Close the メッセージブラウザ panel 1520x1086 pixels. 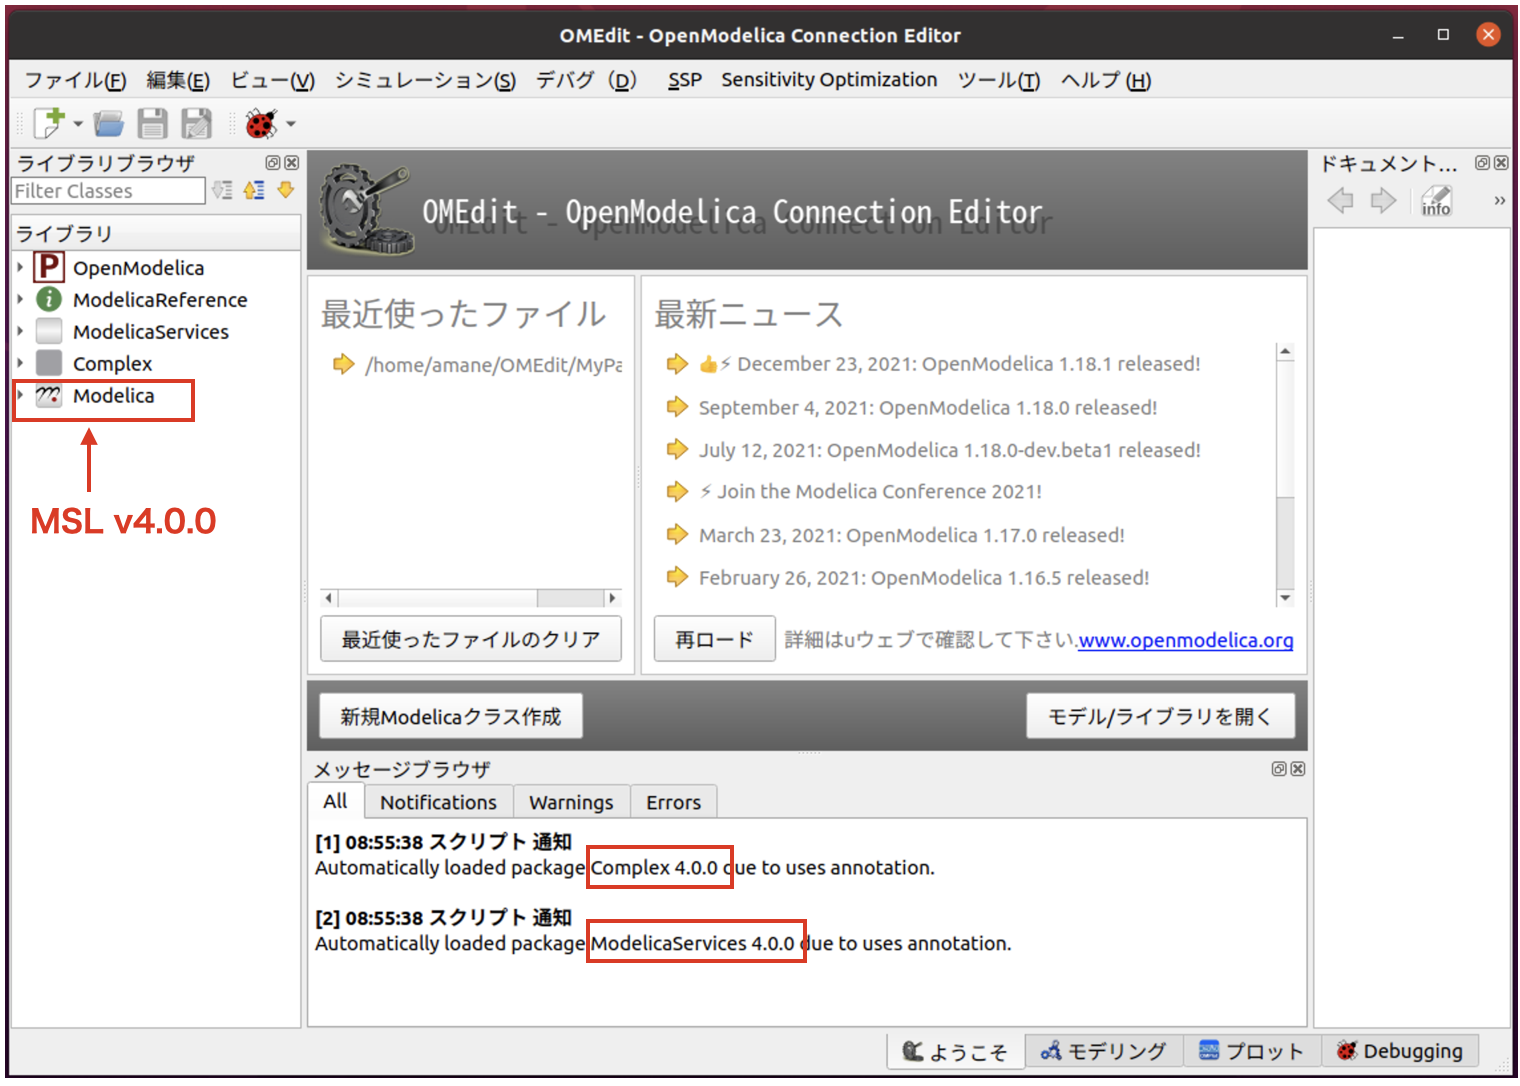(1297, 769)
